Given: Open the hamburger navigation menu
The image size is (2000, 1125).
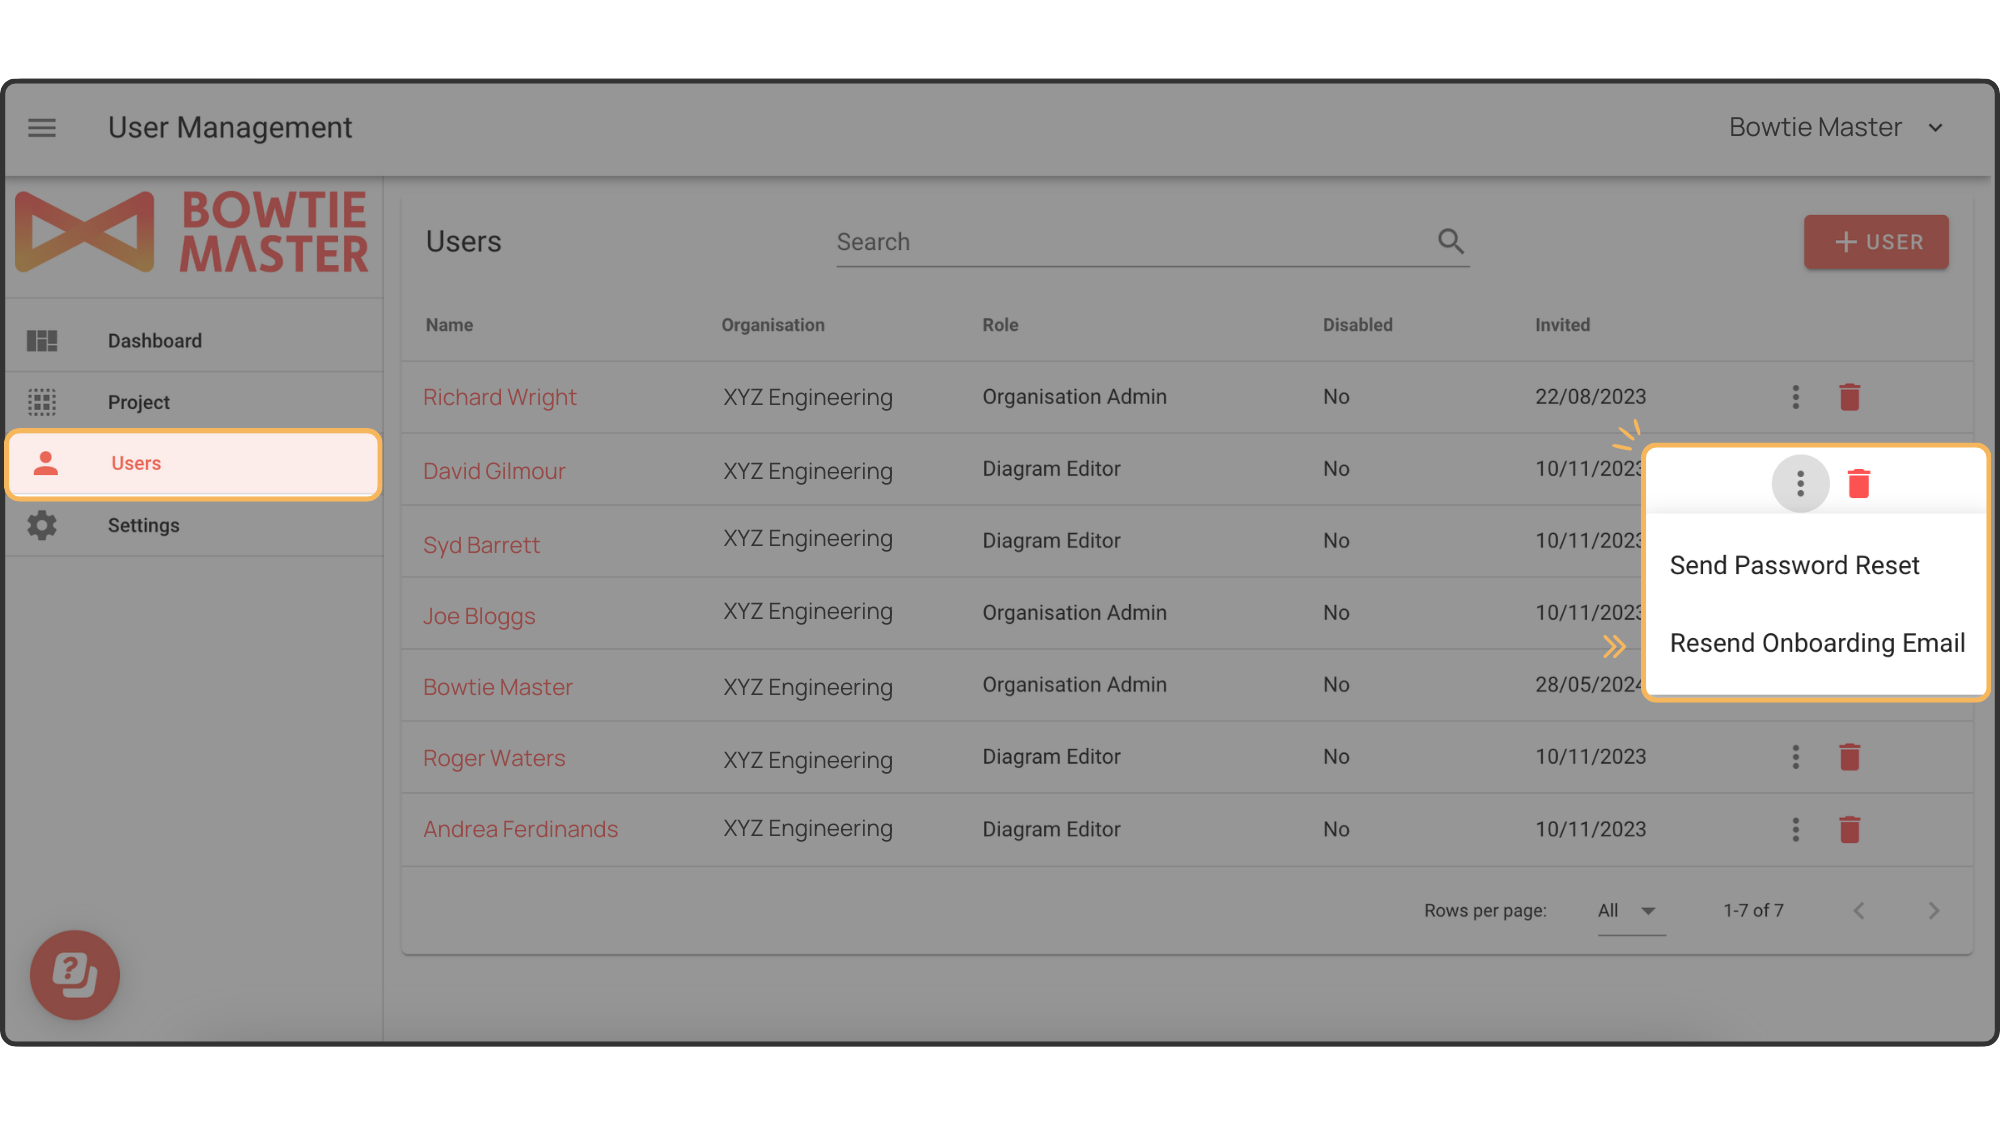Looking at the screenshot, I should coord(42,128).
